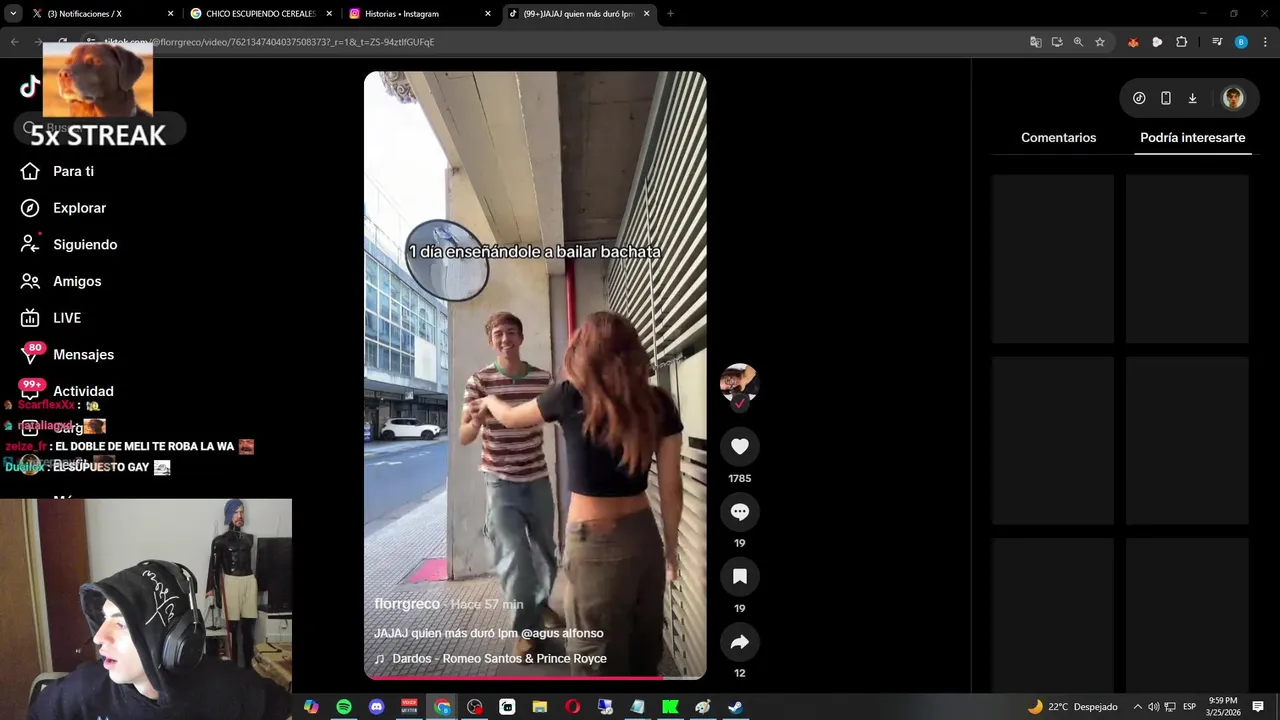
Task: Switch to the Comentarios tab
Action: [x=1058, y=137]
